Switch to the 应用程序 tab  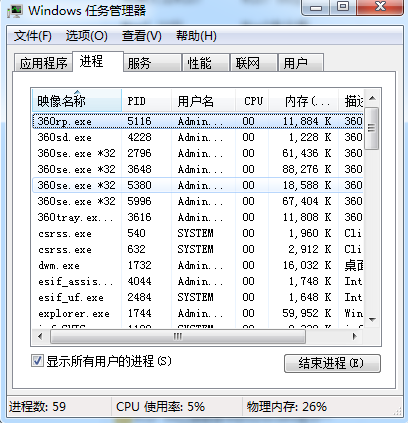(x=43, y=62)
